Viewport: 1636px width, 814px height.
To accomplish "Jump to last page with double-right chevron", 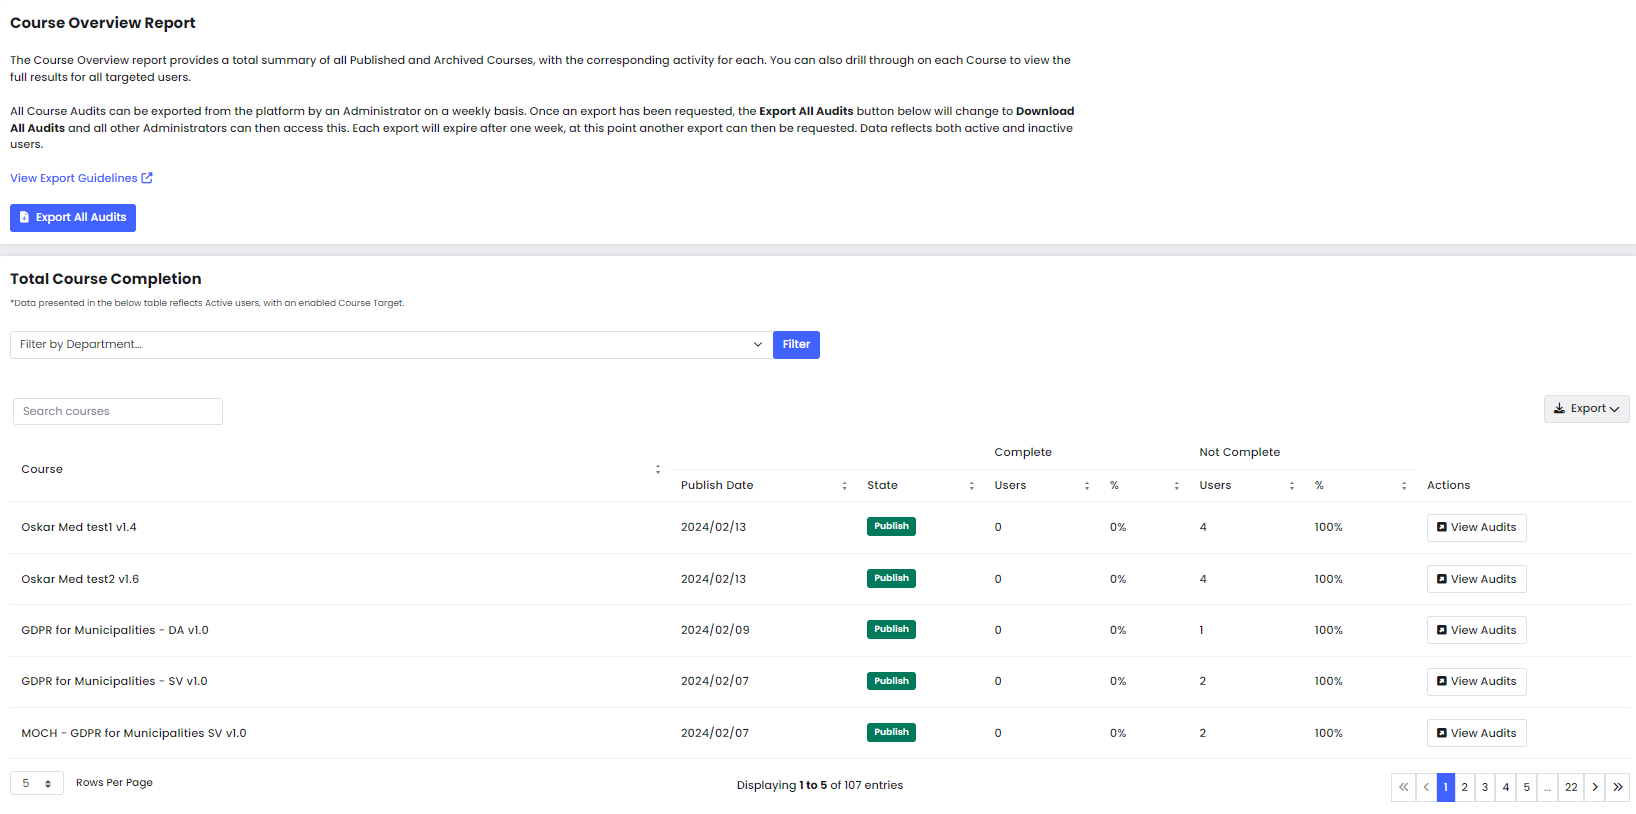I will click(x=1618, y=788).
